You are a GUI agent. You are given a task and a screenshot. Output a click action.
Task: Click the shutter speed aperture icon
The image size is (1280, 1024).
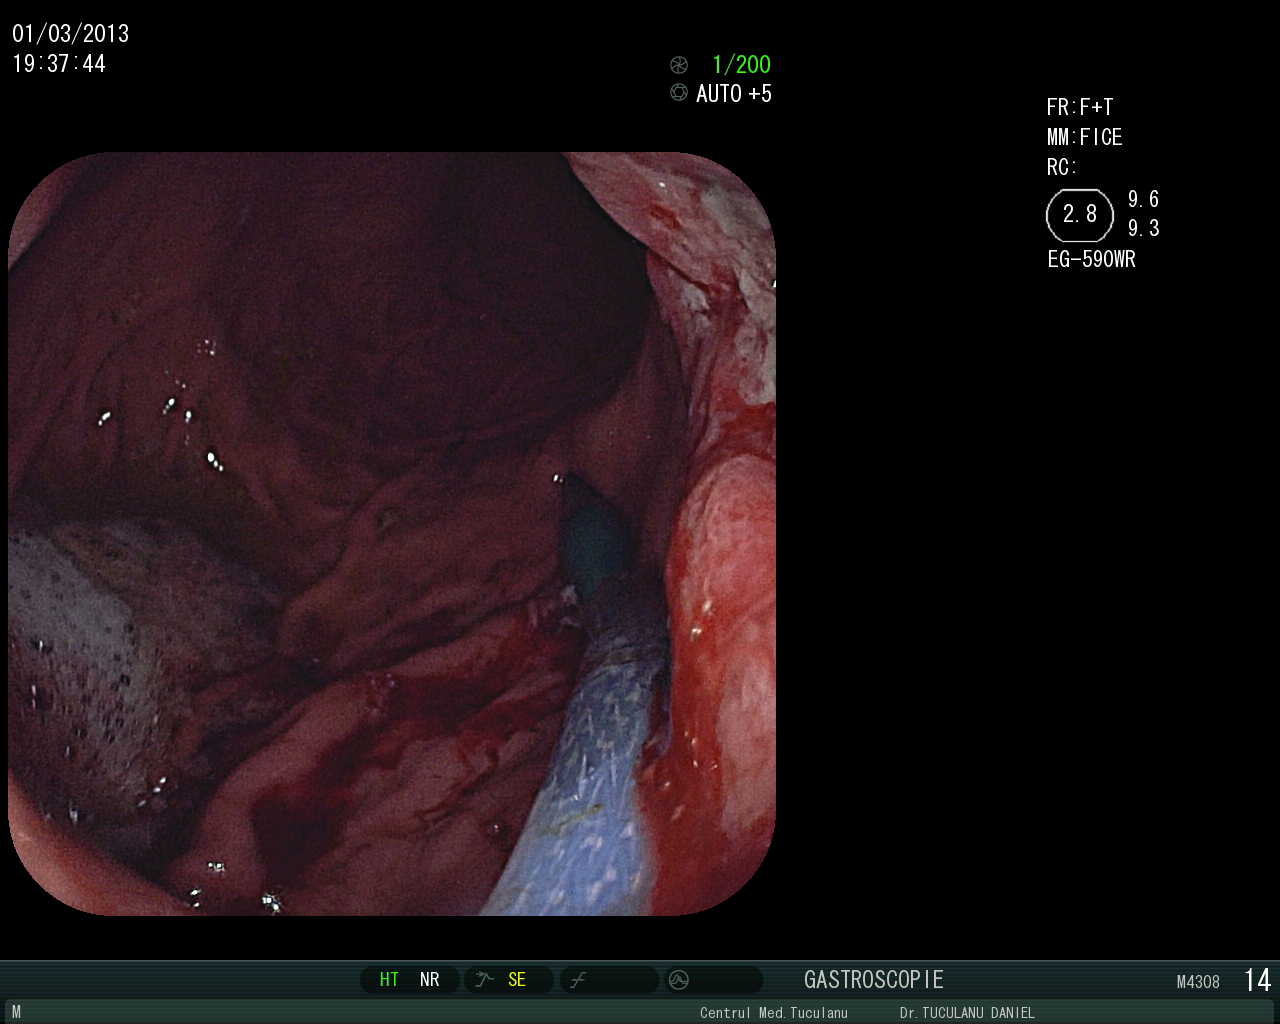point(679,65)
